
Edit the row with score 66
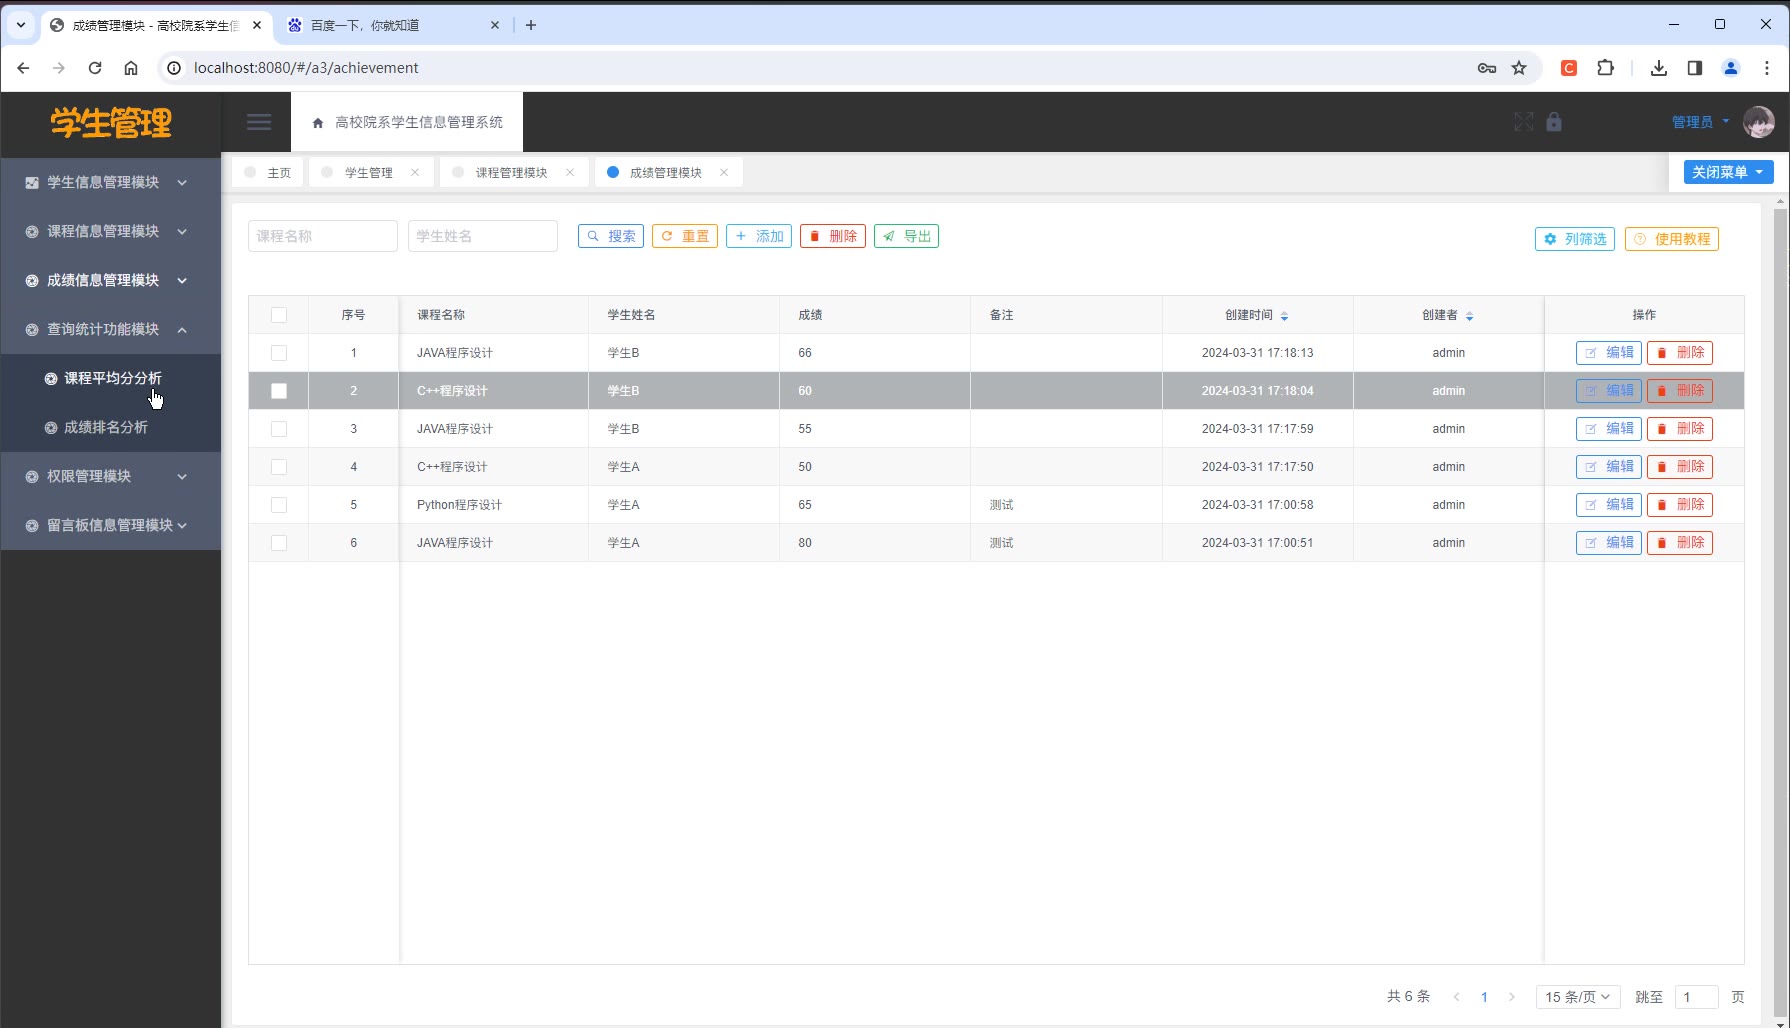pyautogui.click(x=1609, y=353)
